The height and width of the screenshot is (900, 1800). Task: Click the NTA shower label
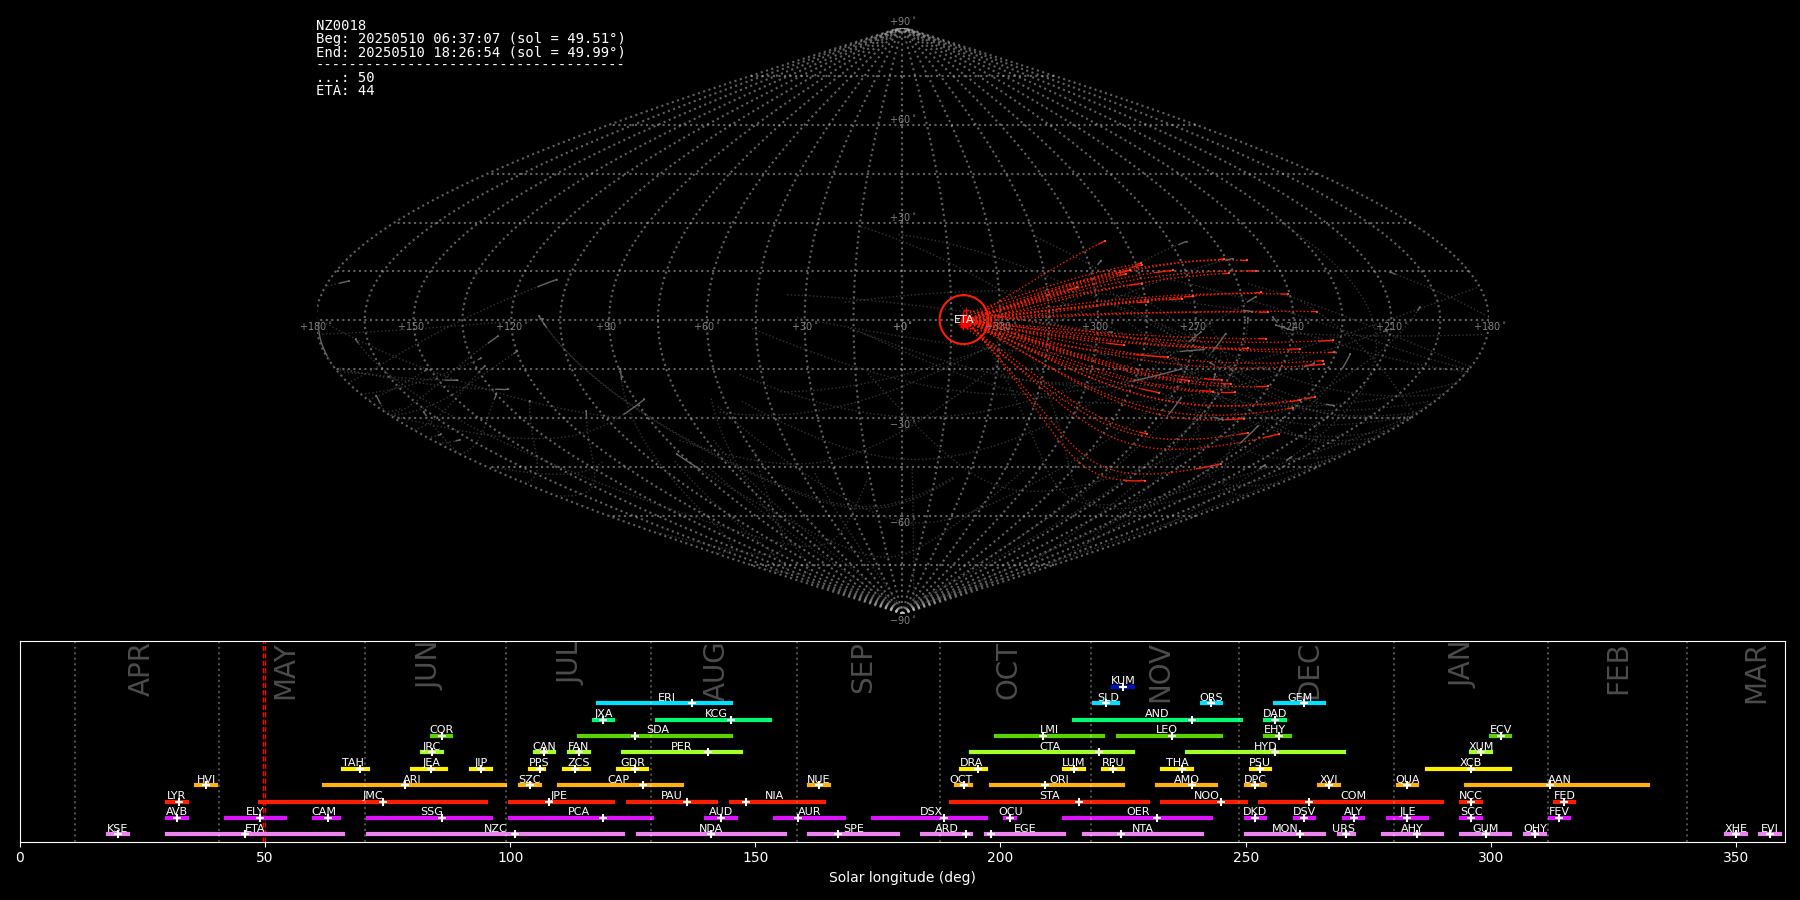[x=1143, y=829]
